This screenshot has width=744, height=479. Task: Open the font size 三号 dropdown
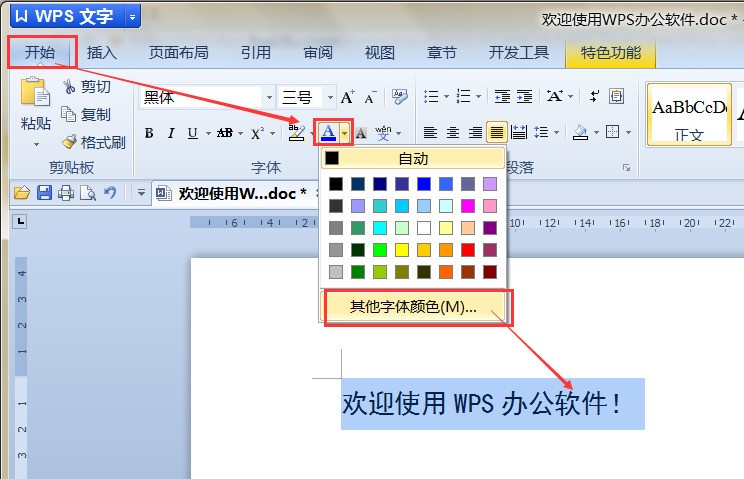pos(330,97)
